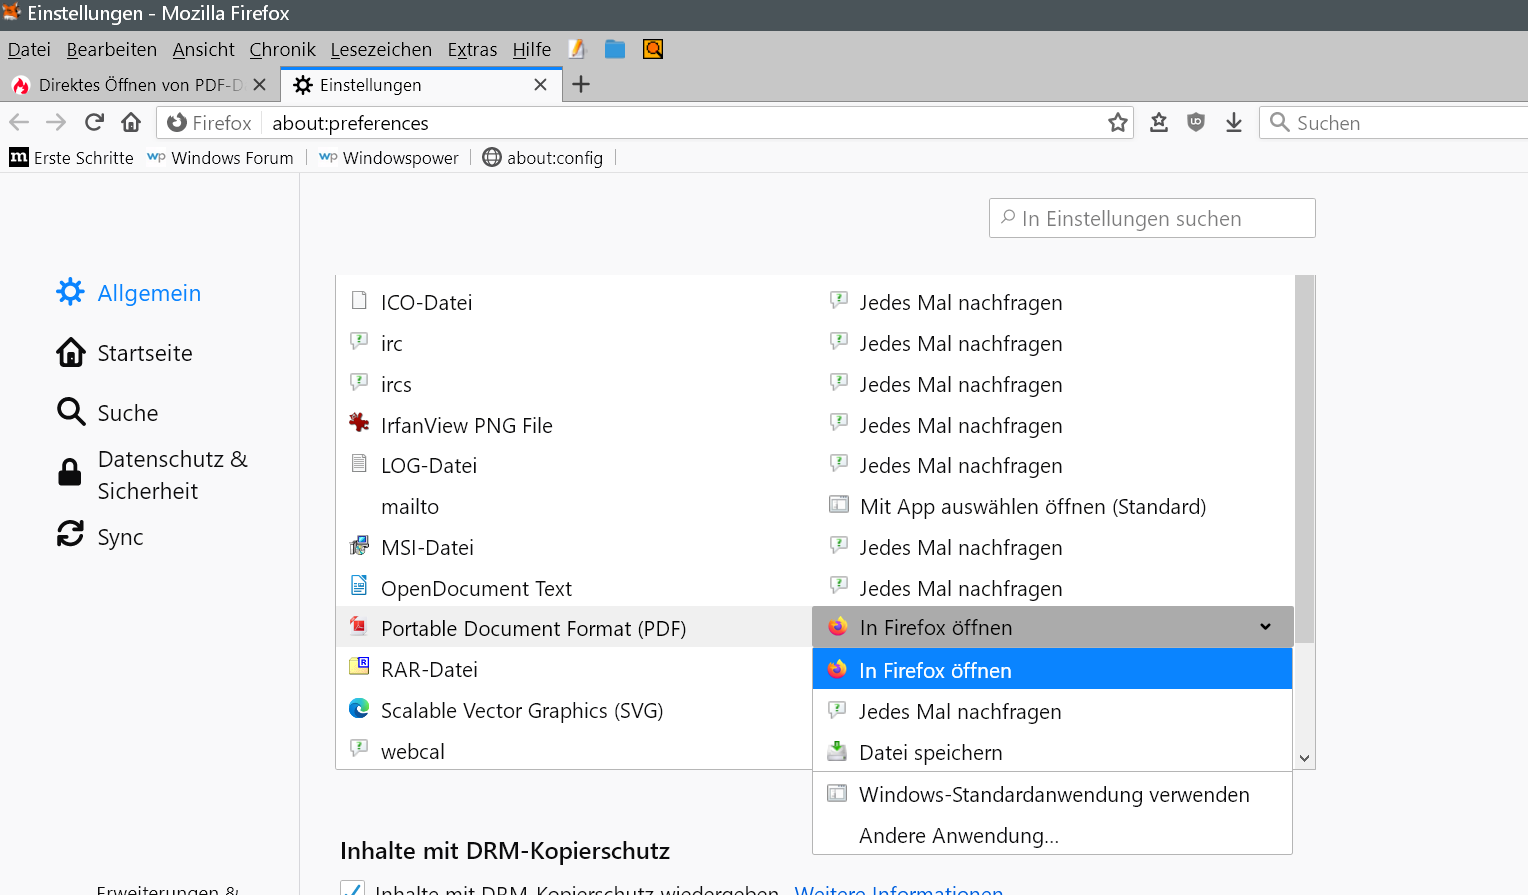Click the 'In Einstellungen suchen' search field

point(1152,218)
